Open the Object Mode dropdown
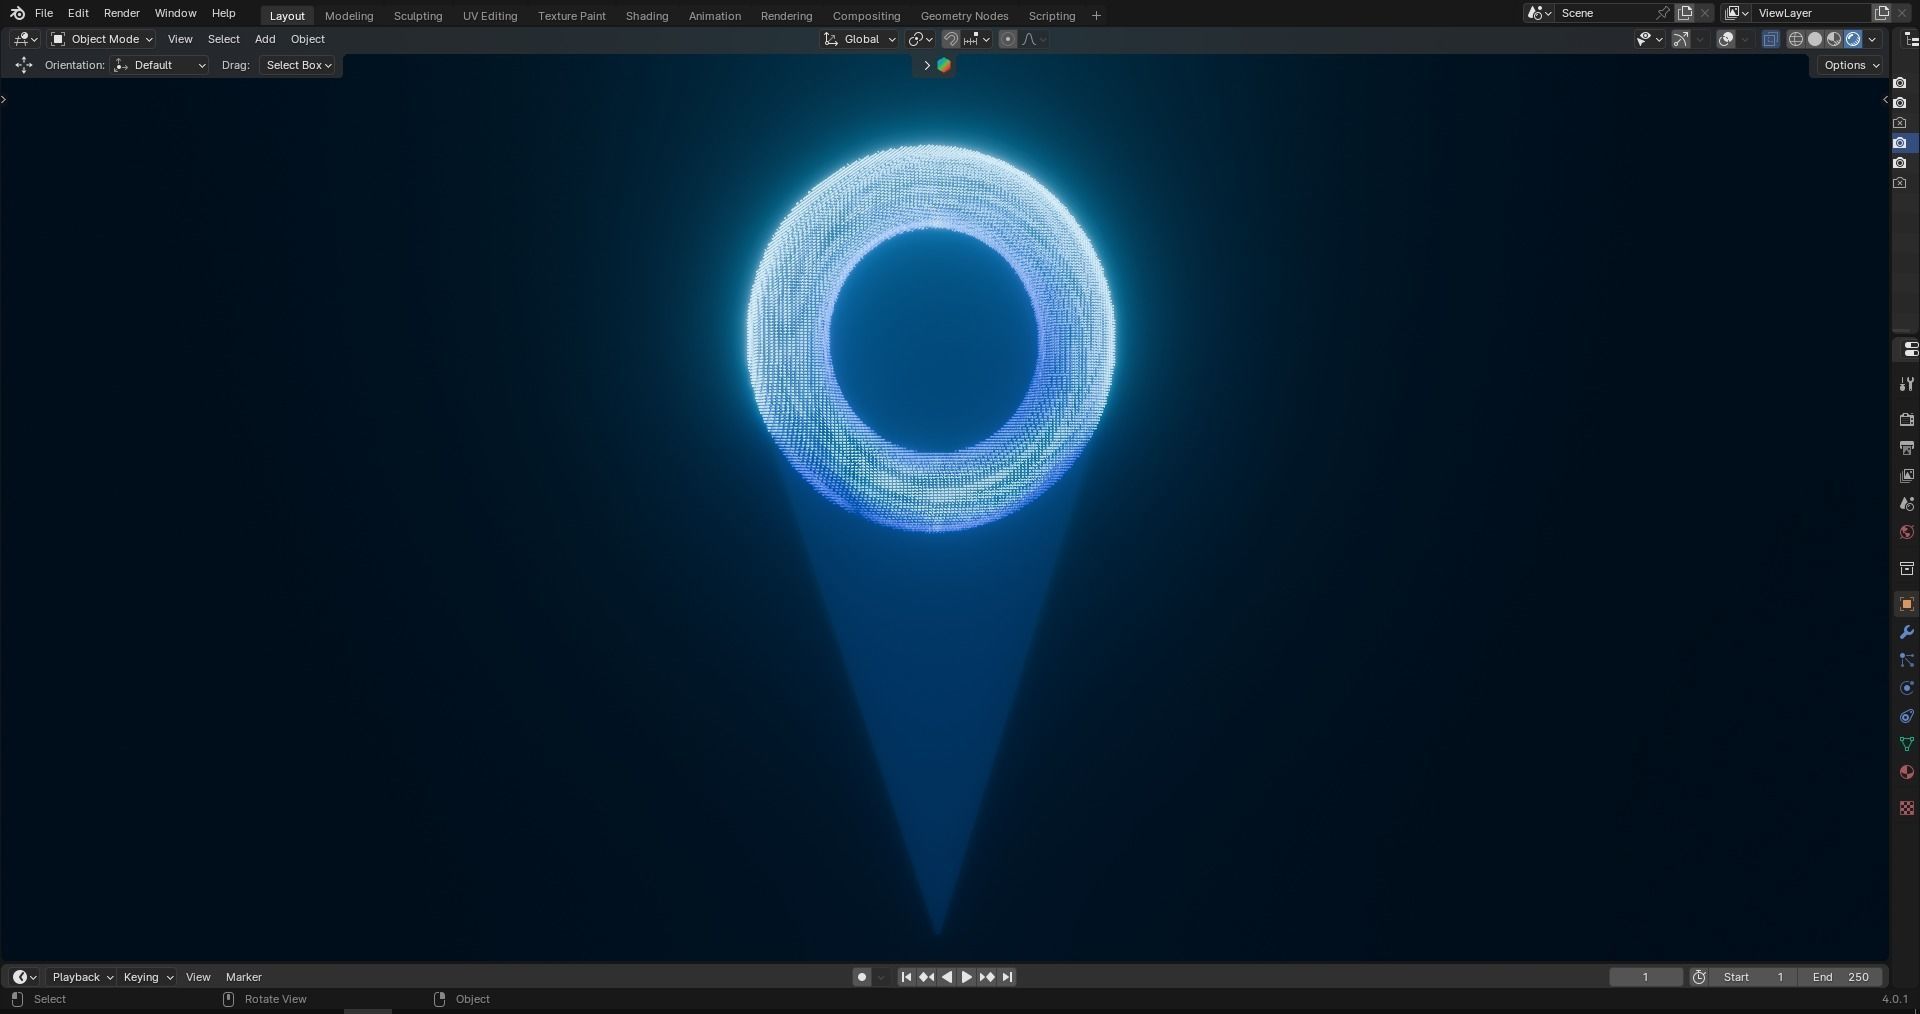1920x1014 pixels. (x=102, y=39)
